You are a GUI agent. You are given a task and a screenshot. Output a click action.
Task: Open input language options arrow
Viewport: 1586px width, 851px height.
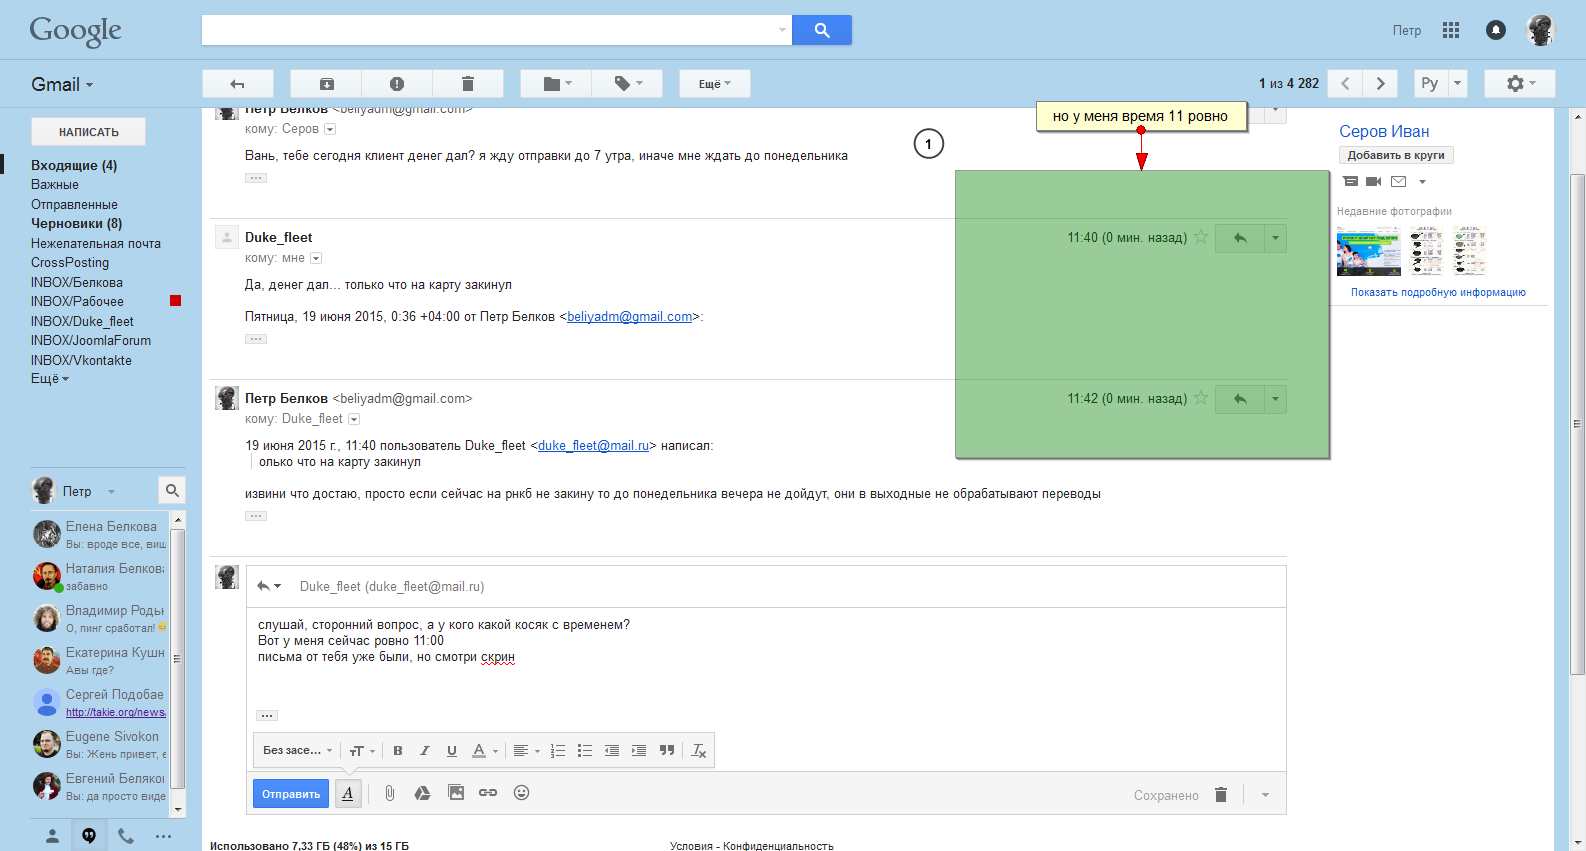coord(1457,84)
